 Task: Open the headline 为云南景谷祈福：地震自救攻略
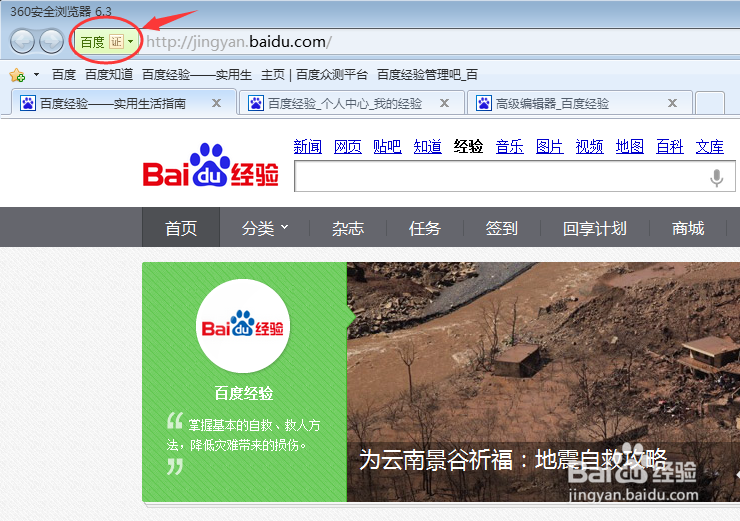click(513, 460)
